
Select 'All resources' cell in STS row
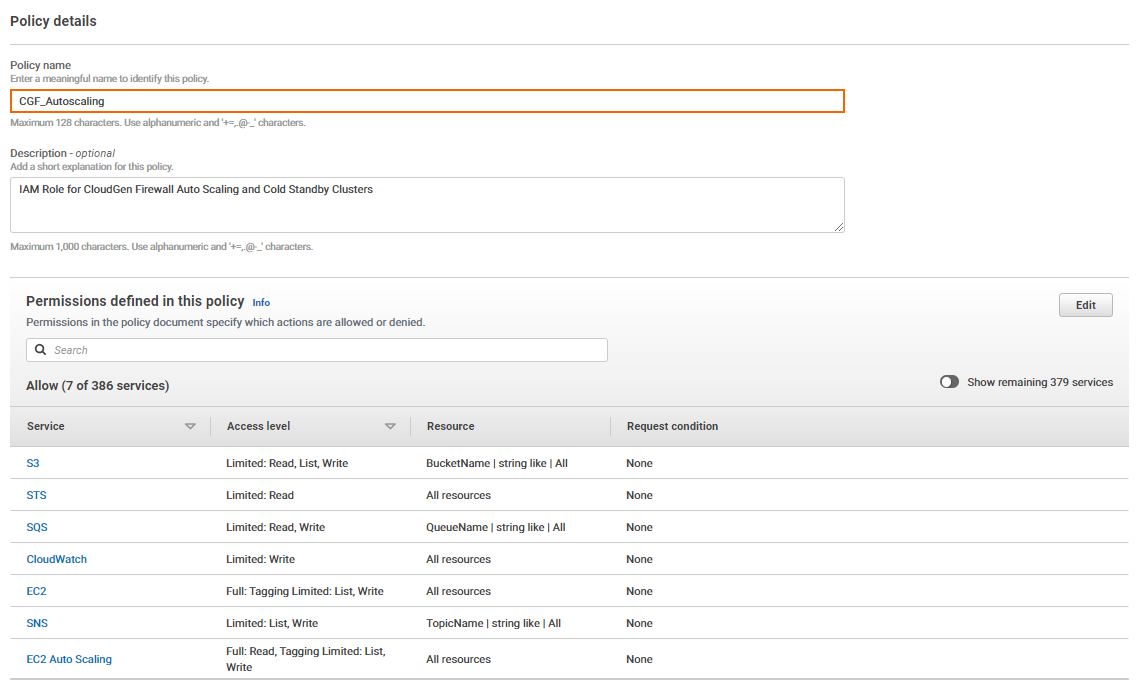[x=459, y=495]
